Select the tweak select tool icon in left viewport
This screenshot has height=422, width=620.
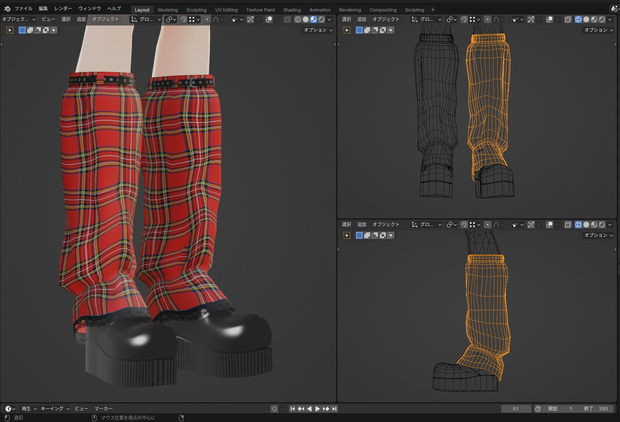(10, 30)
